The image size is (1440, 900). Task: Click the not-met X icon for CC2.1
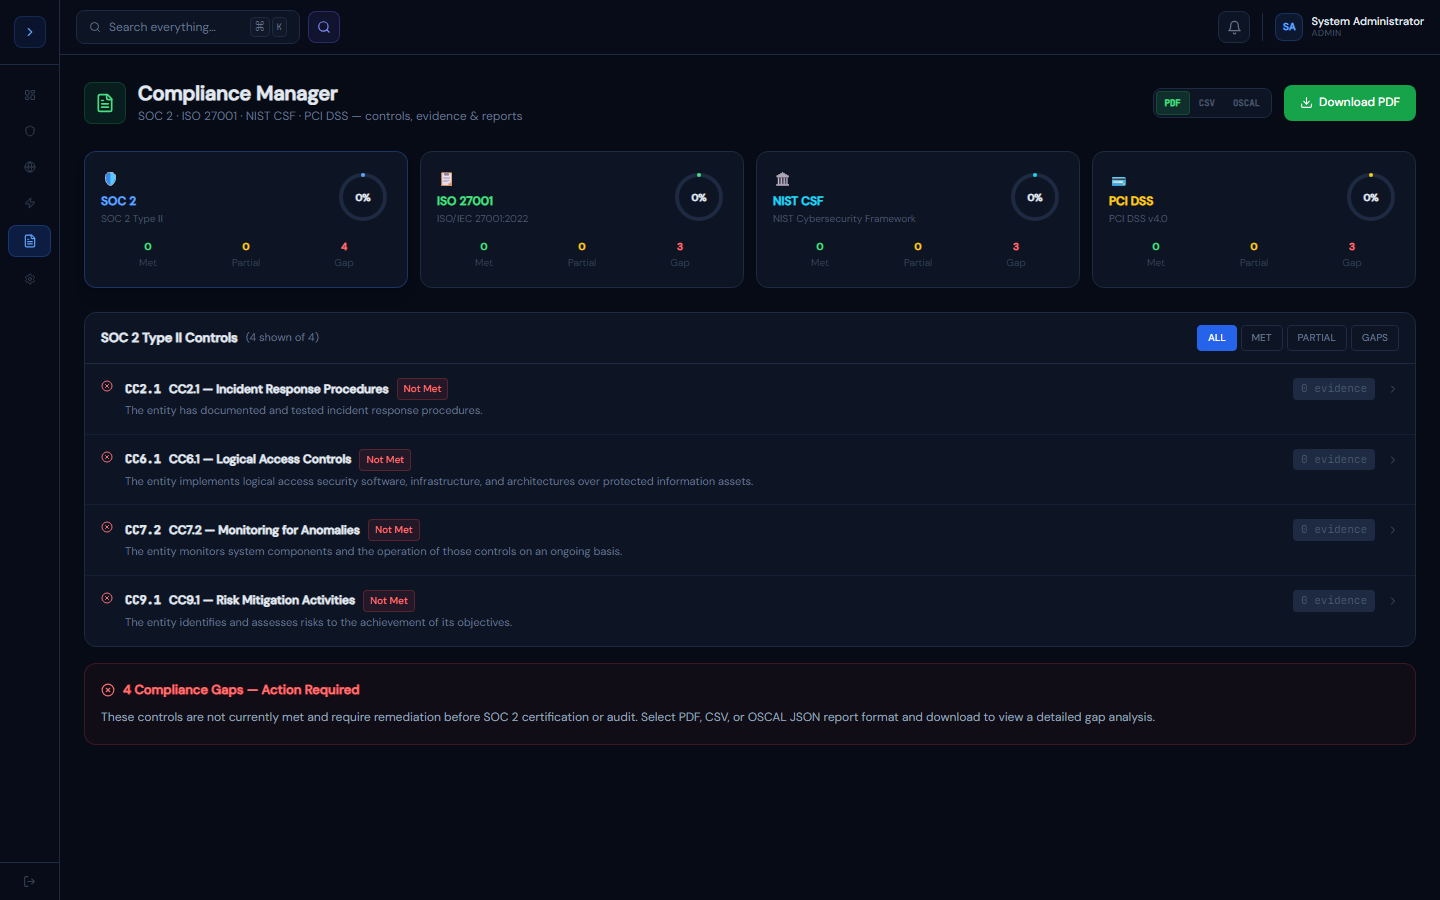pos(107,386)
